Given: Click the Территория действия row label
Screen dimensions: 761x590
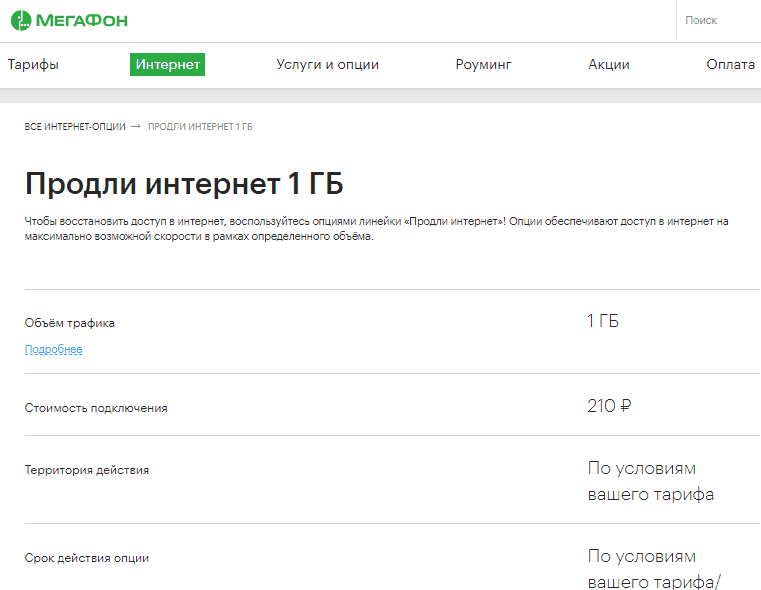Looking at the screenshot, I should 87,470.
